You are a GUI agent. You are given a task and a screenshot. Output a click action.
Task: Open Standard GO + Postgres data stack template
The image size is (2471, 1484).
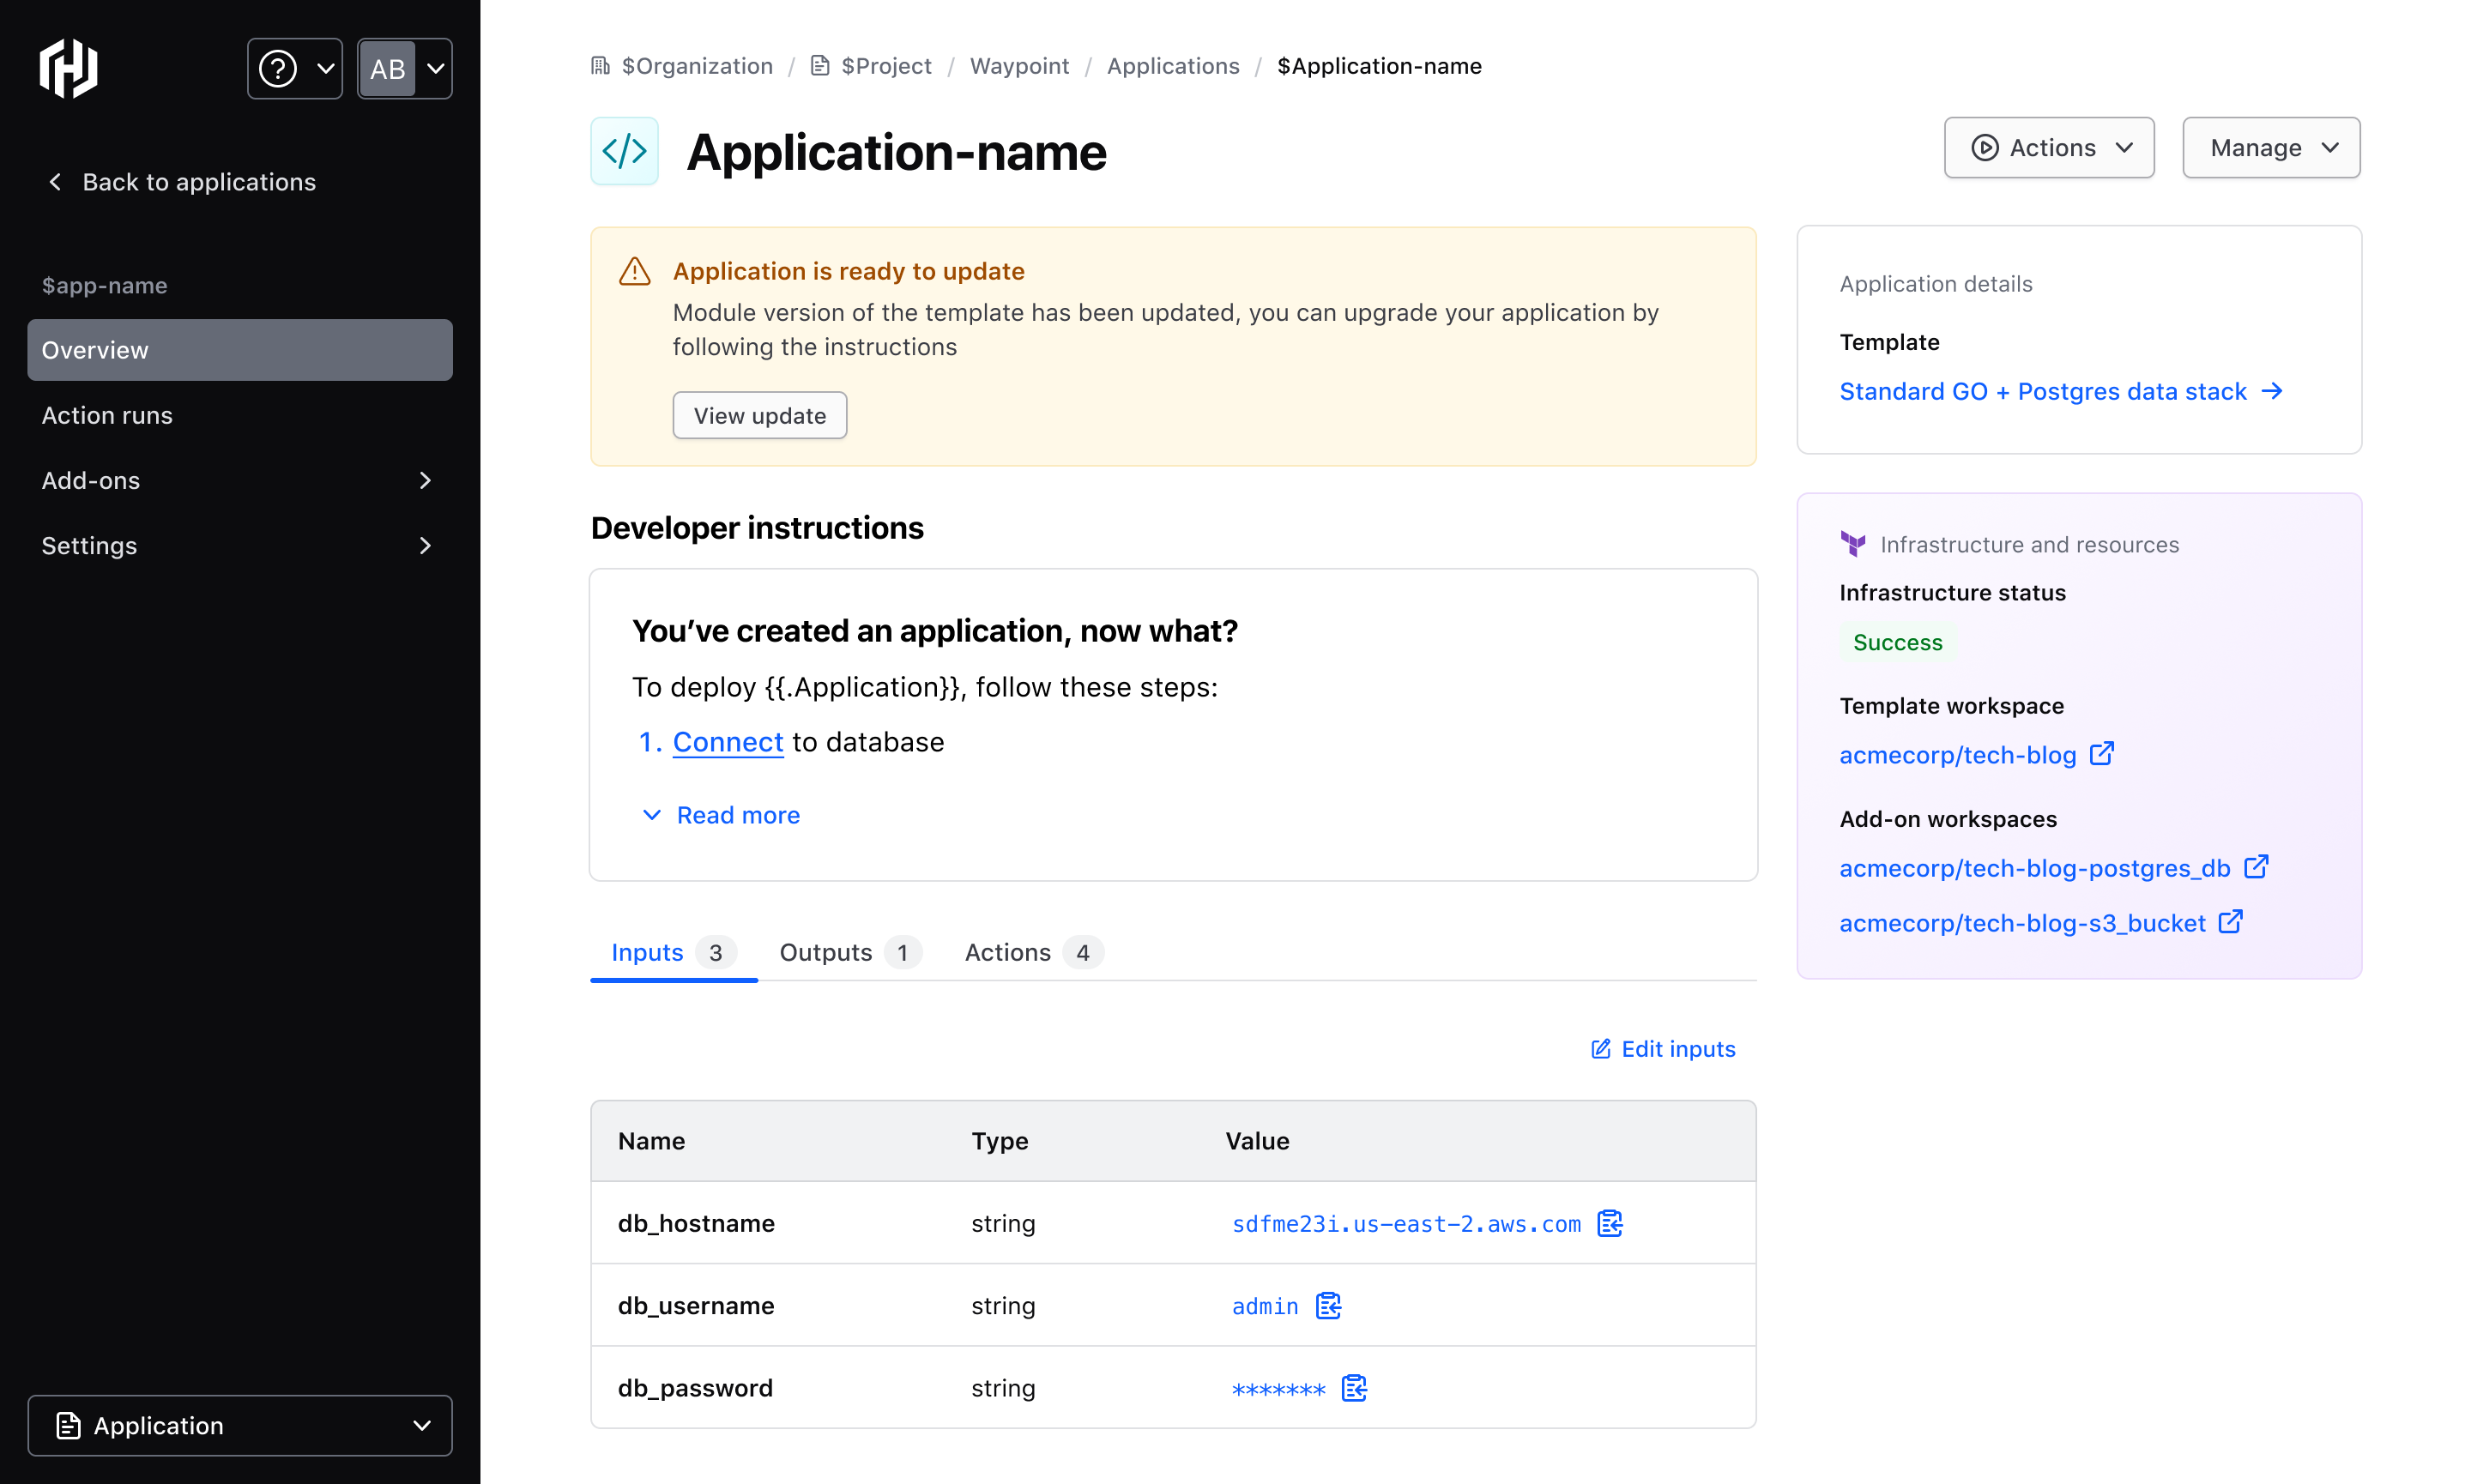(x=2060, y=391)
